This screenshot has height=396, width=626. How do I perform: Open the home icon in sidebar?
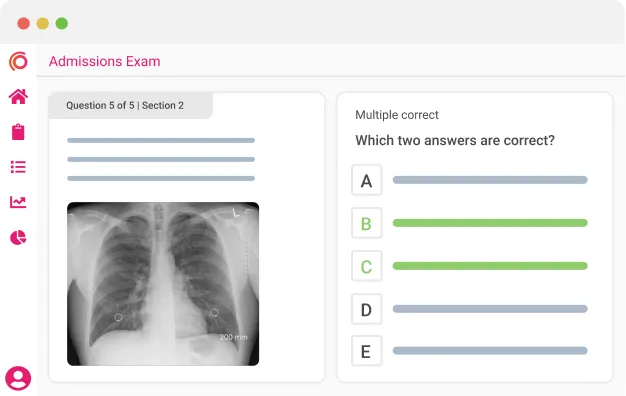[x=18, y=97]
